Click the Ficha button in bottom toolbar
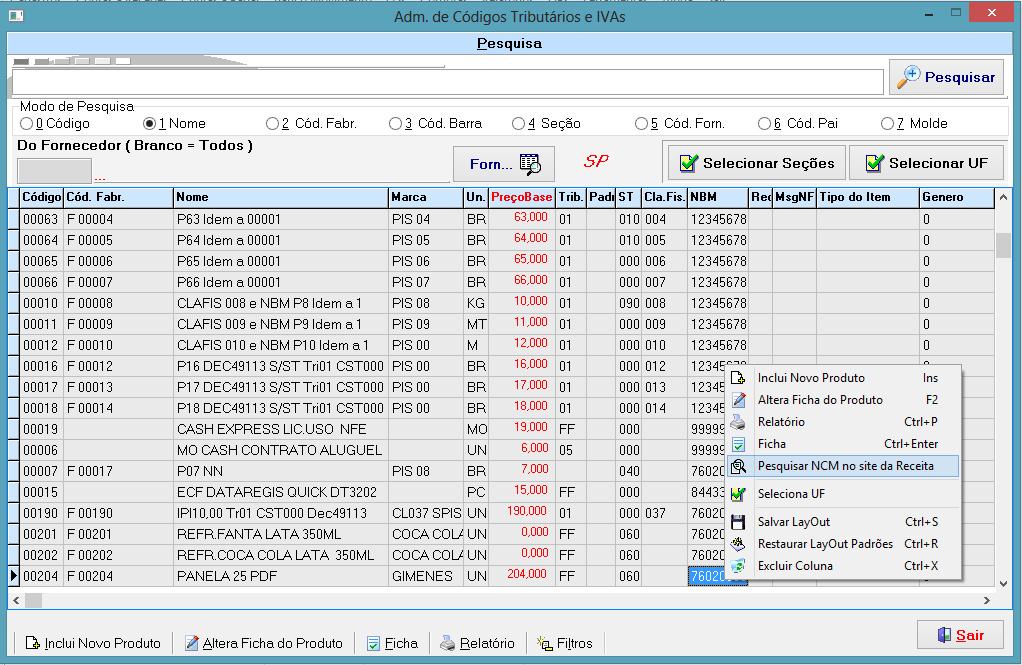This screenshot has width=1022, height=665. click(x=392, y=643)
